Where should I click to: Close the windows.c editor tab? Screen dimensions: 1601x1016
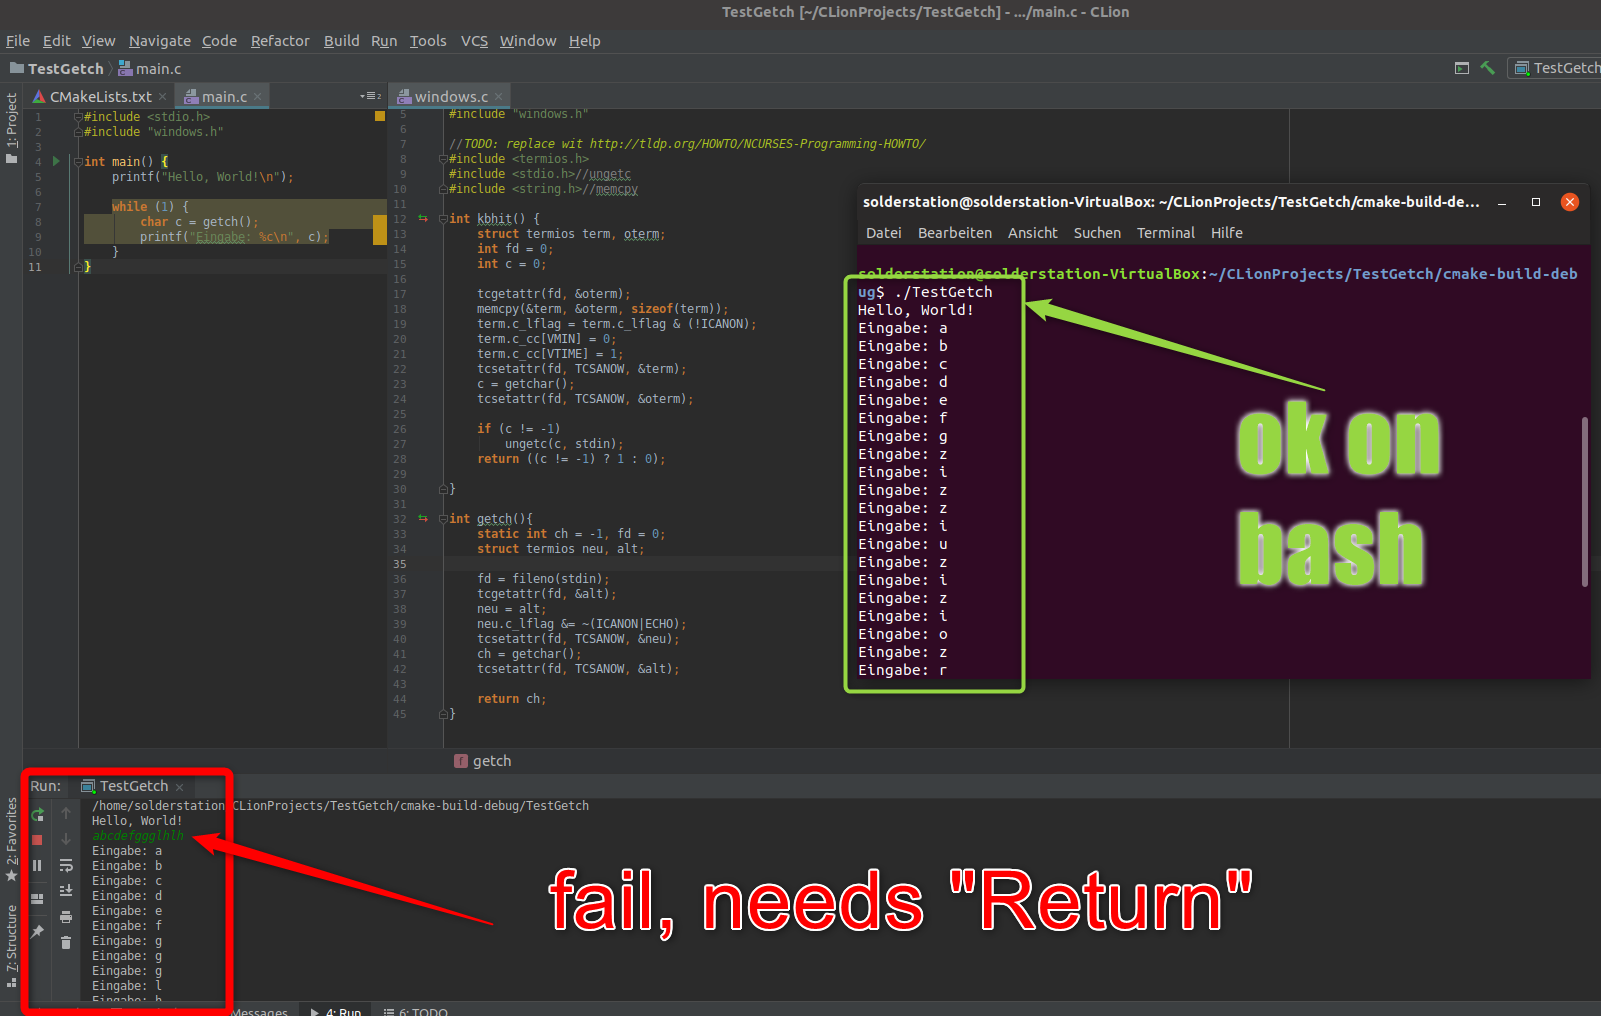(x=498, y=97)
